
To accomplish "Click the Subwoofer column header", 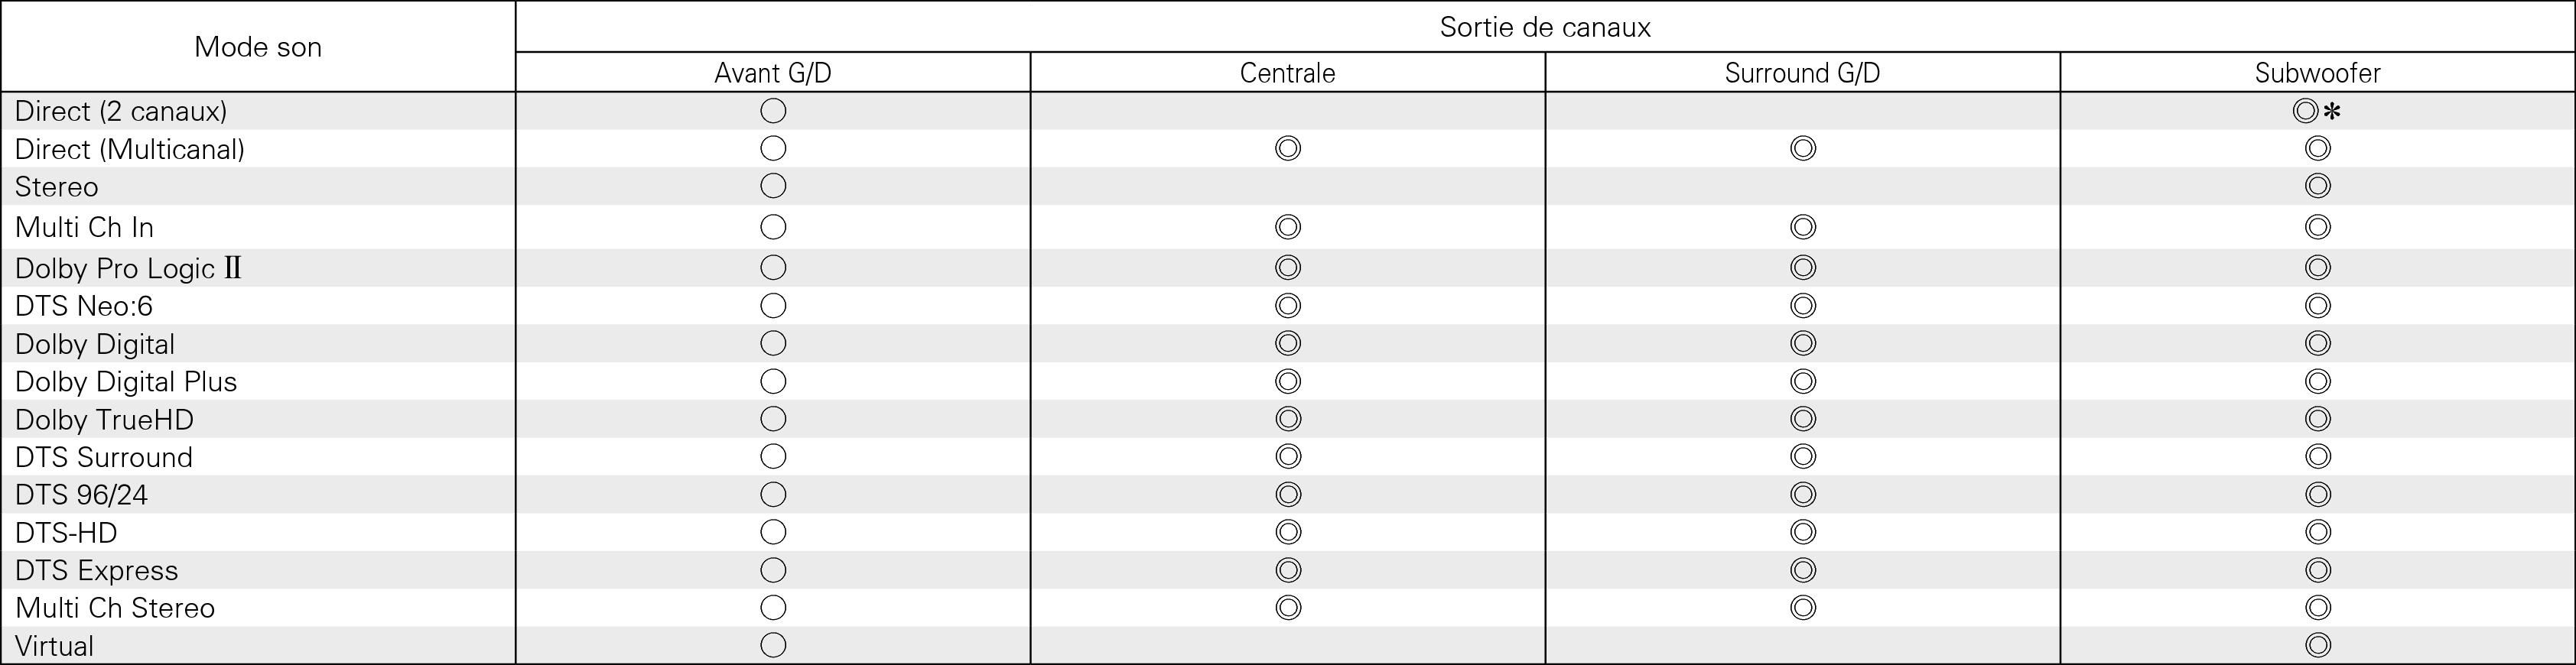I will [2318, 73].
